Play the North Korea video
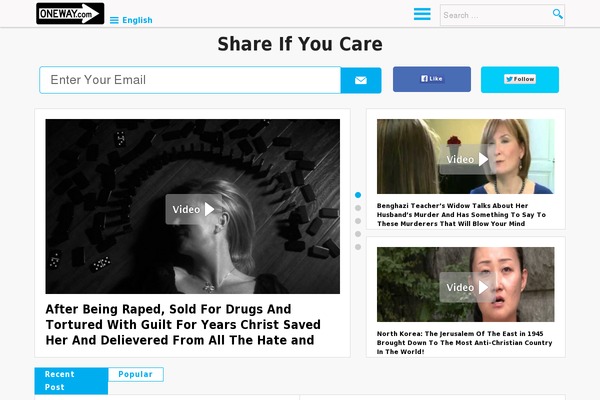The width and height of the screenshot is (600, 400). point(467,287)
